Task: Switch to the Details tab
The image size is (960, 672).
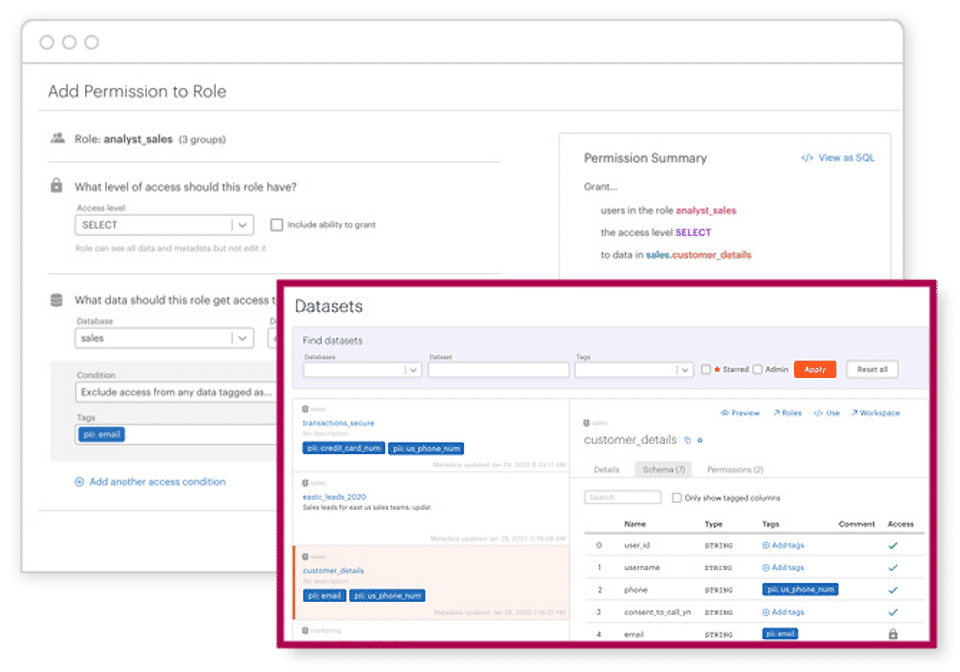Action: pos(606,469)
